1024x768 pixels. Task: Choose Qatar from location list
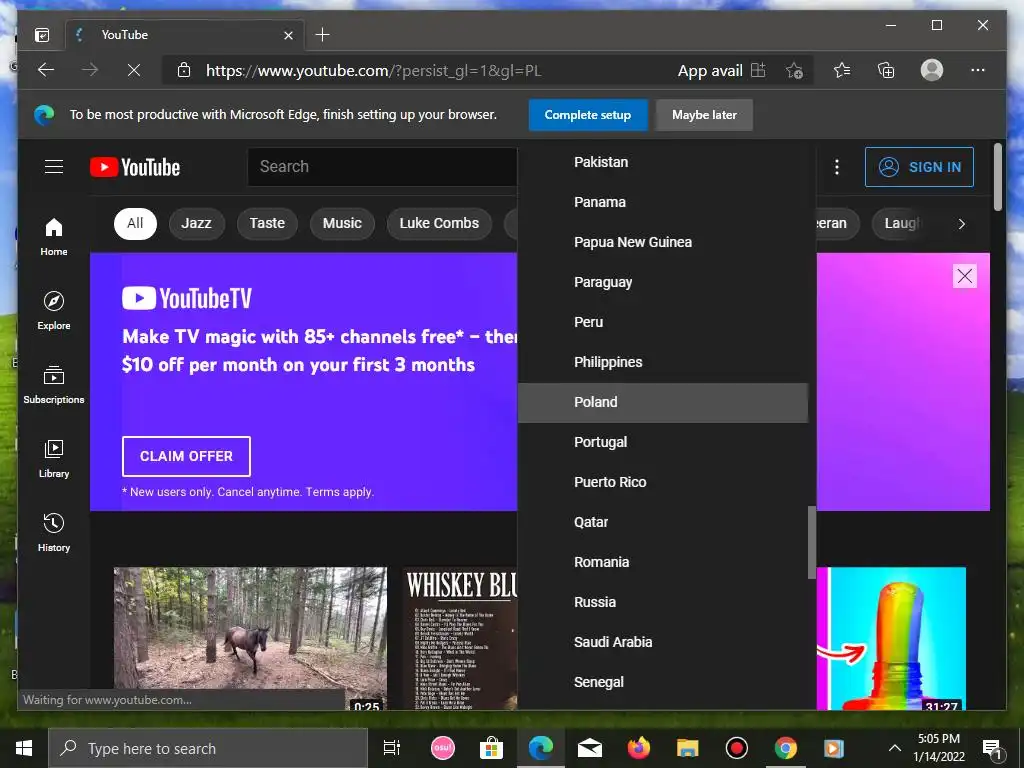click(663, 522)
